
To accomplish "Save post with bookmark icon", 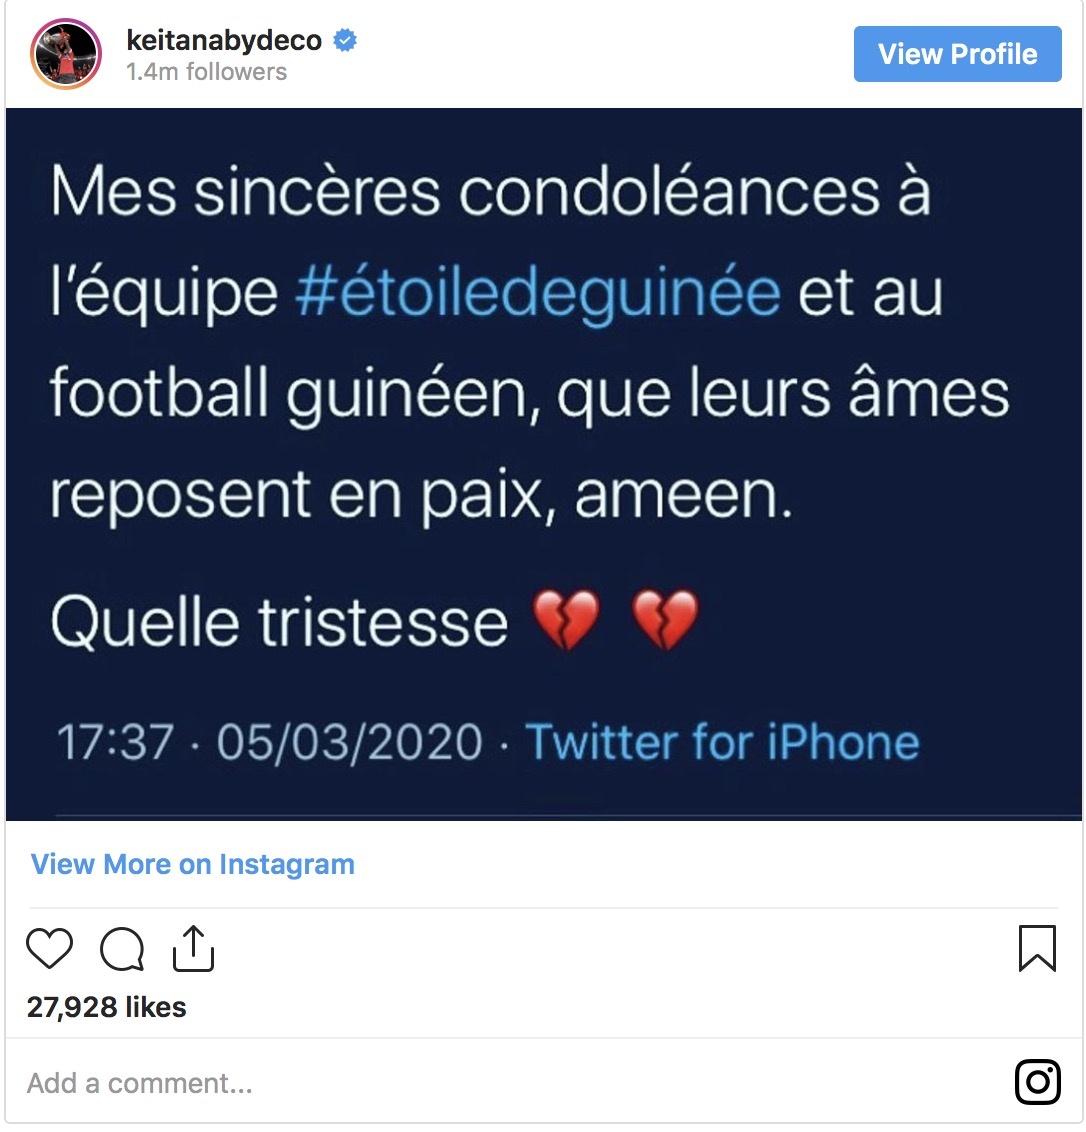I will 1038,948.
